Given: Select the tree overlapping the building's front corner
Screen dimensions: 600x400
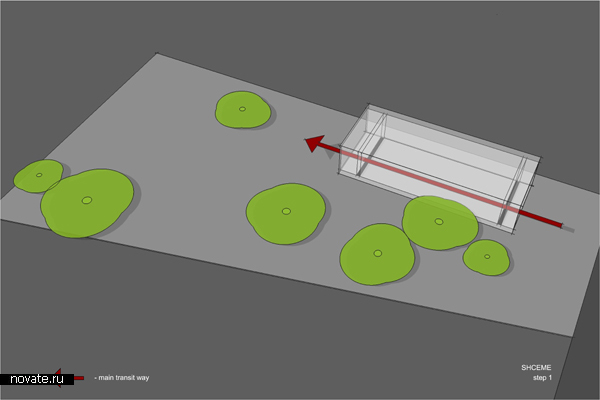Looking at the screenshot, I should [439, 222].
